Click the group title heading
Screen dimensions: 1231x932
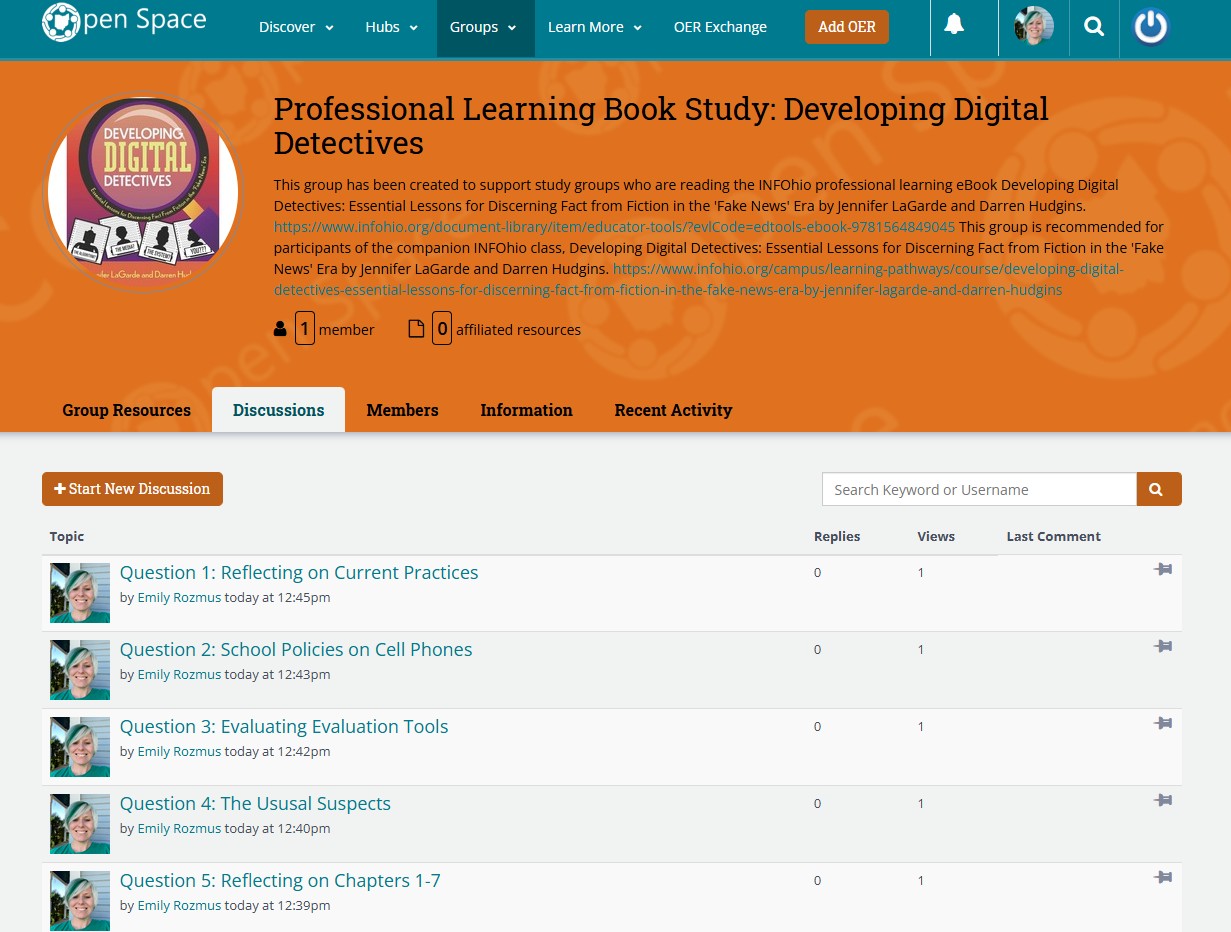pos(661,126)
